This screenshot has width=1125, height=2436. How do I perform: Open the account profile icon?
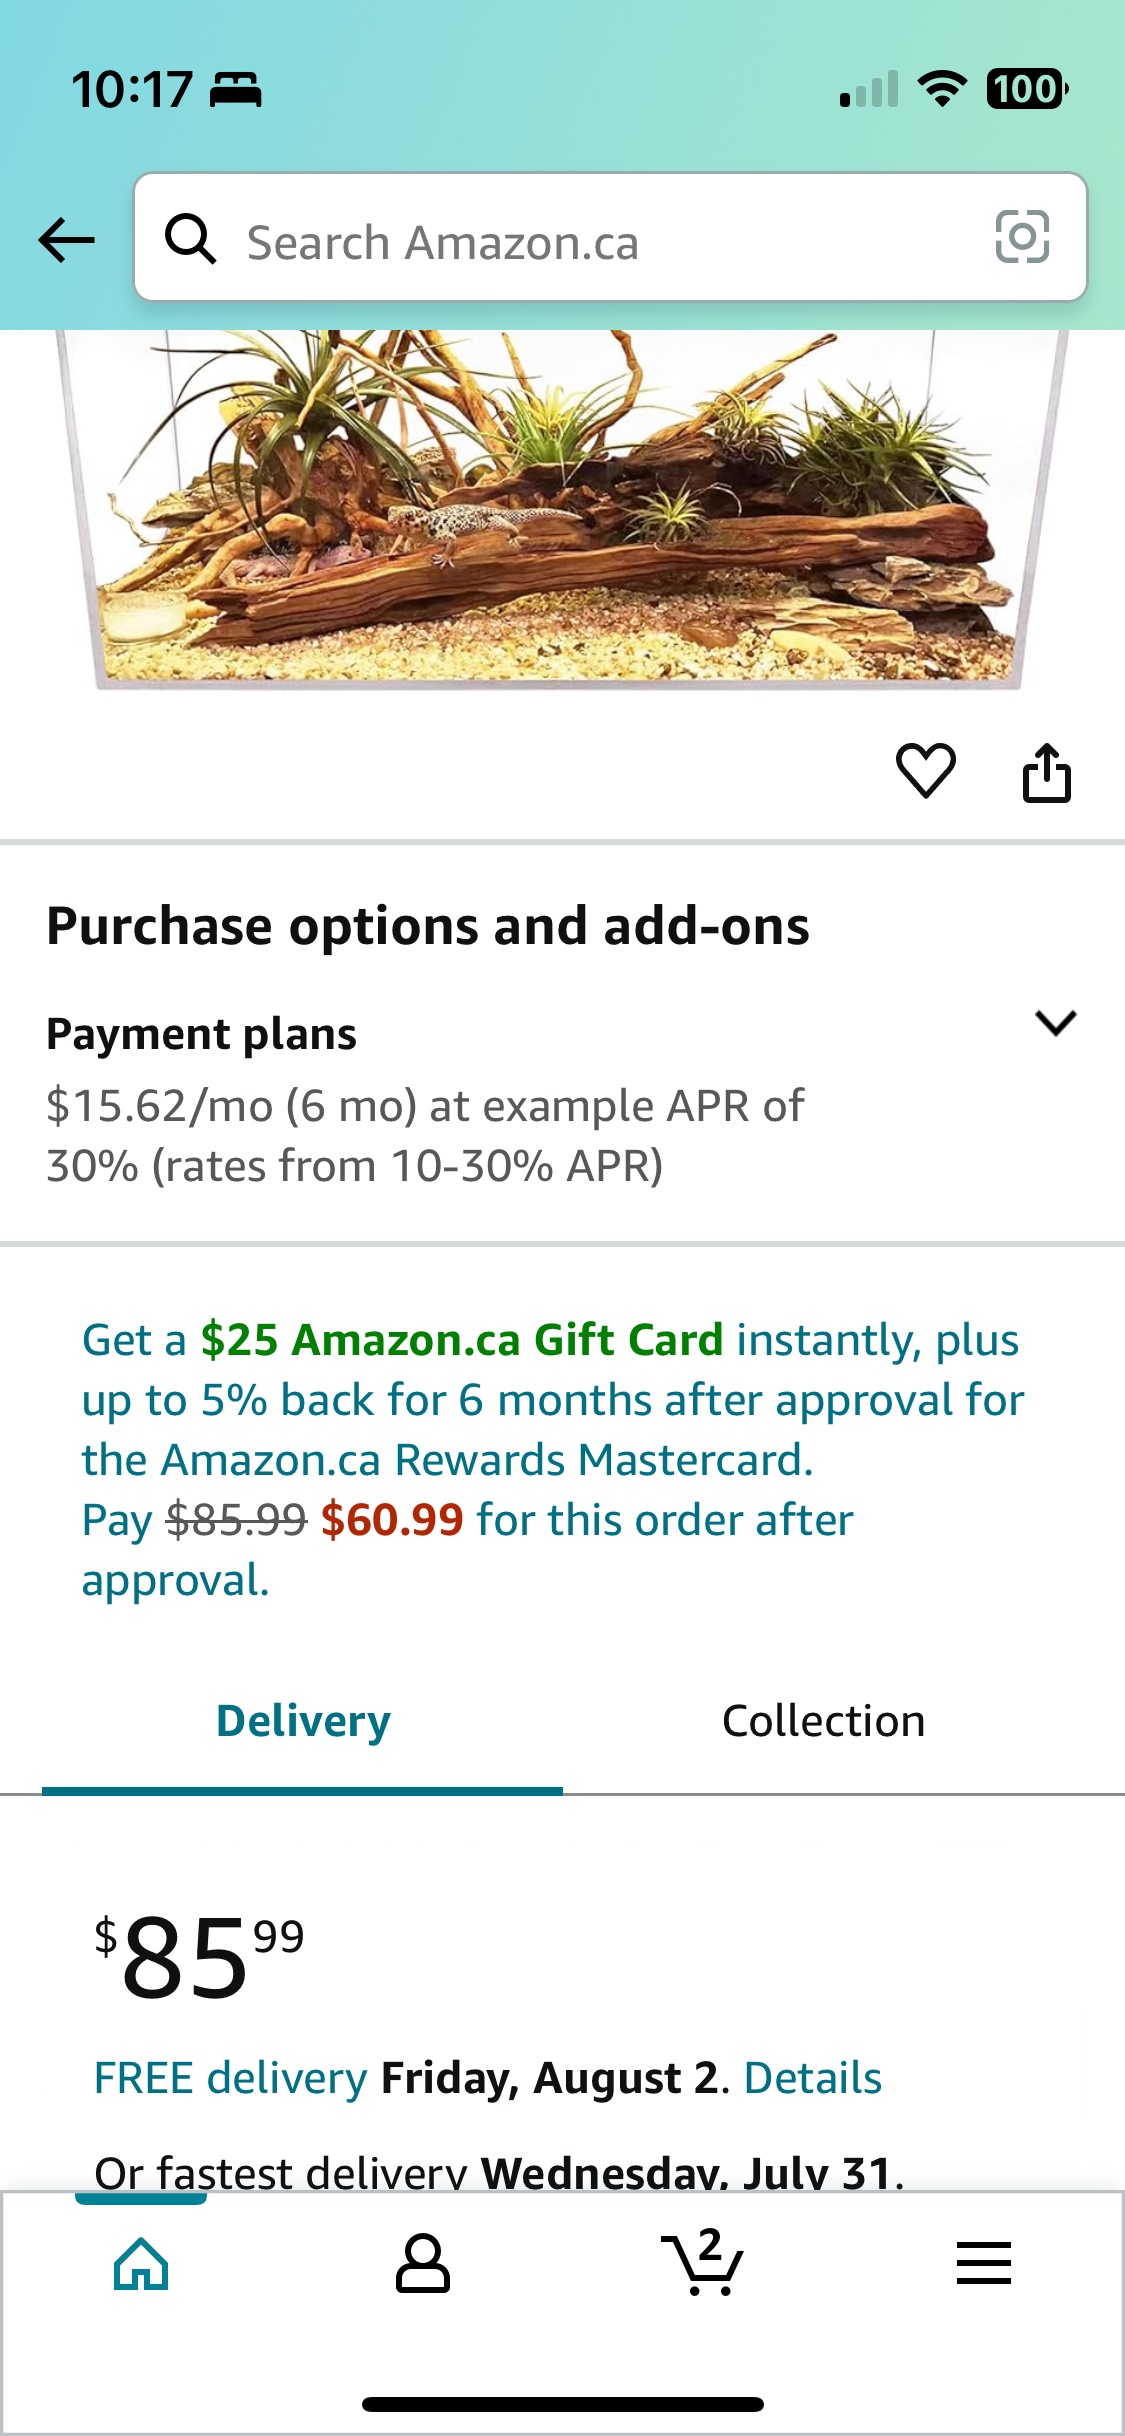pos(423,2263)
